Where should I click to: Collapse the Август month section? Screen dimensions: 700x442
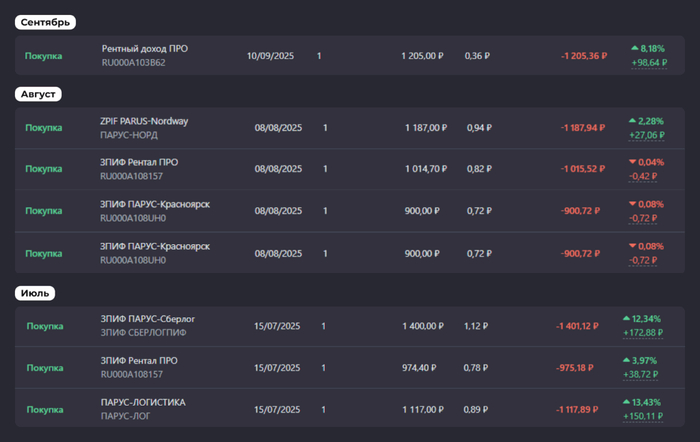pos(40,93)
